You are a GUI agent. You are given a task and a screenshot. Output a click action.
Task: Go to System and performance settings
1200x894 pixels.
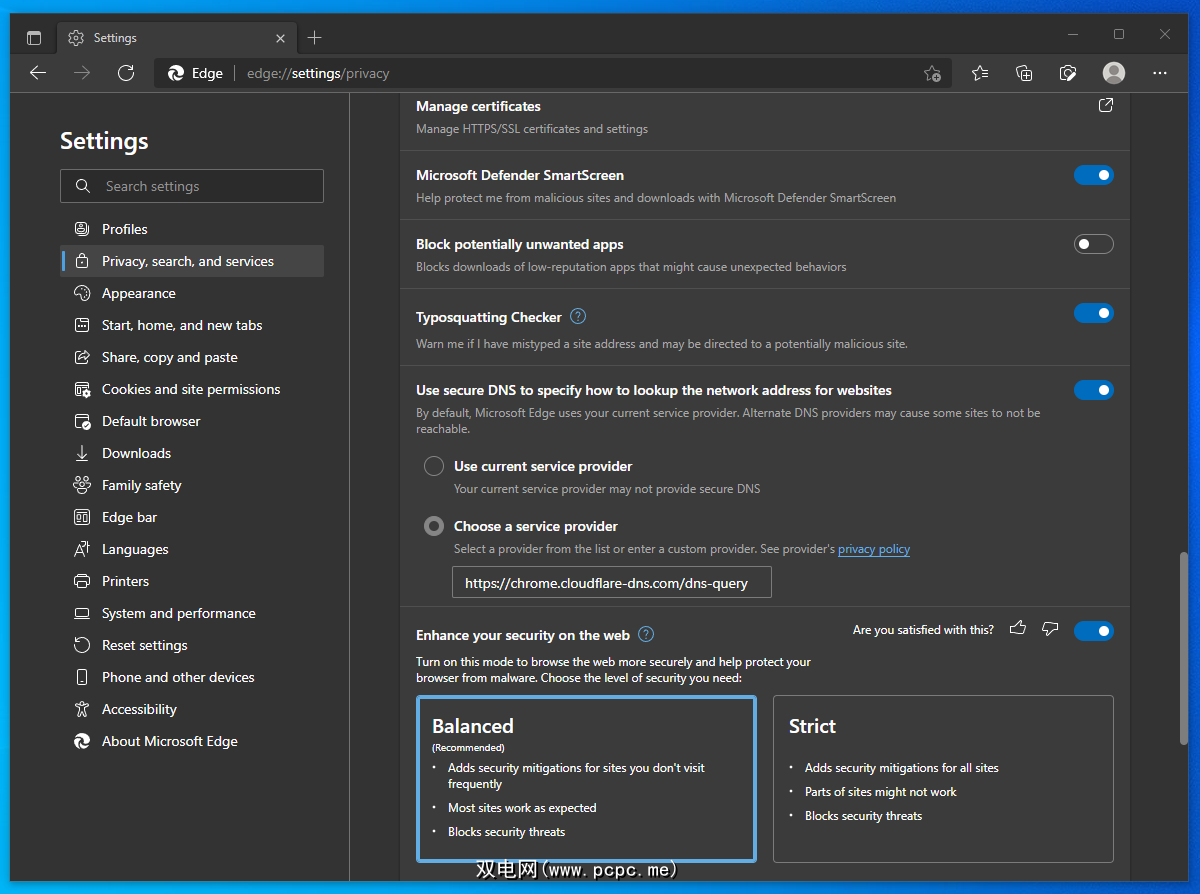click(178, 613)
